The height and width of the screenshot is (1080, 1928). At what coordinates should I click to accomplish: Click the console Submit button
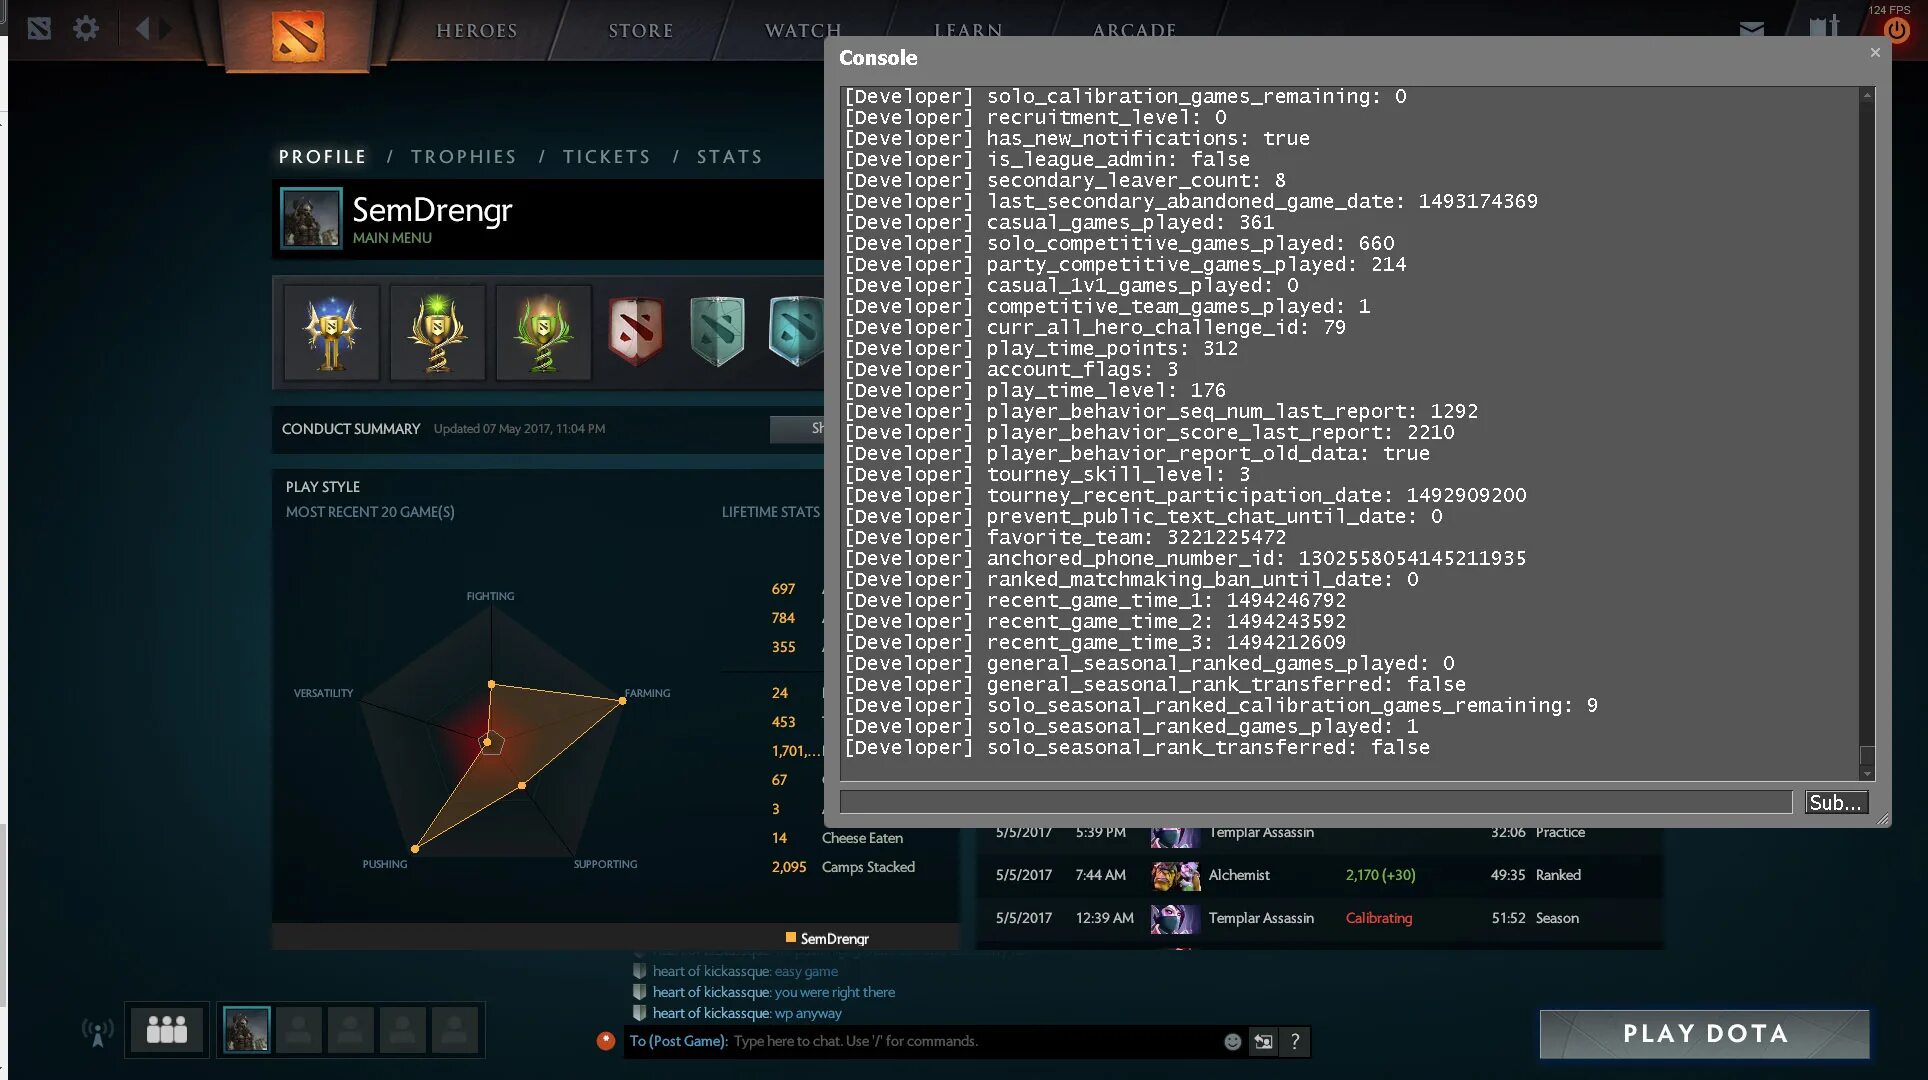[1835, 803]
